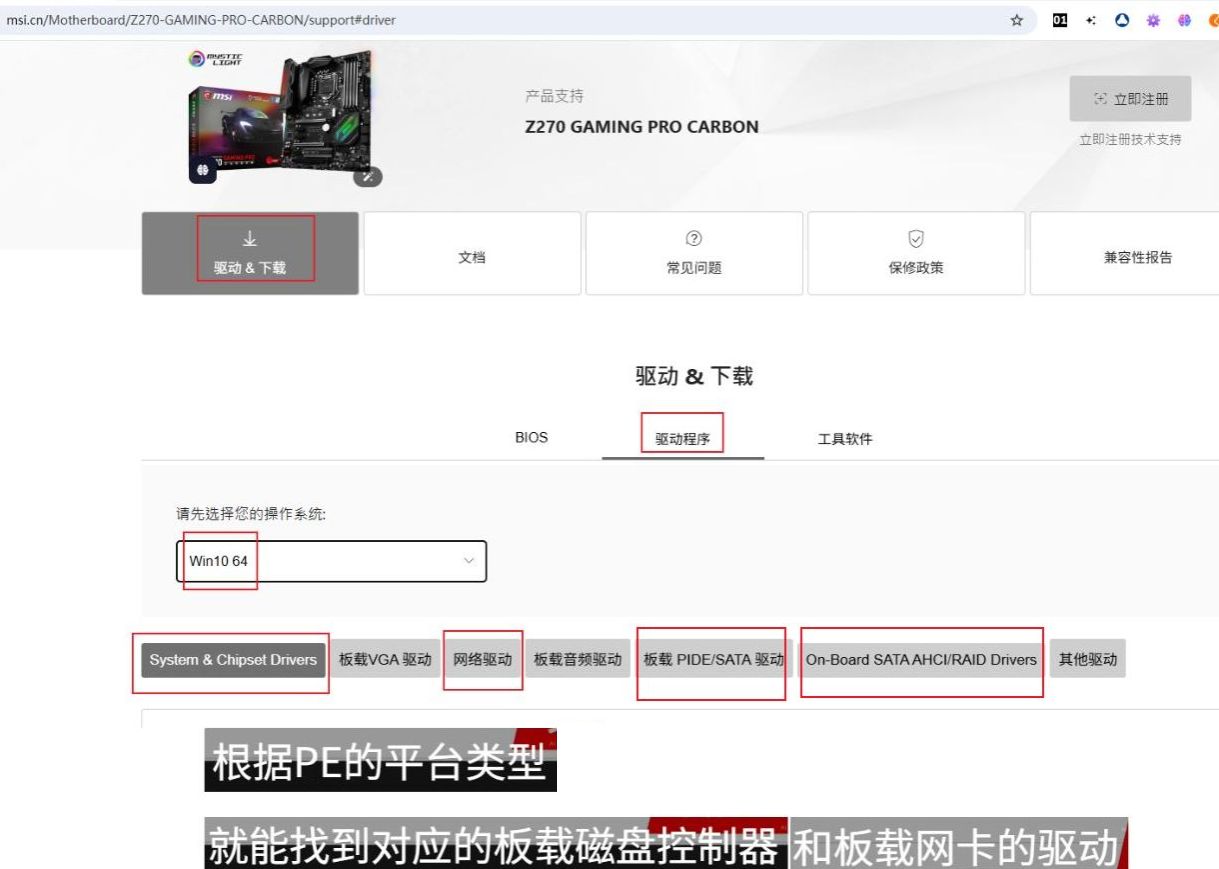This screenshot has width=1219, height=869.
Task: Bookmark this page with the star icon
Action: click(1017, 20)
